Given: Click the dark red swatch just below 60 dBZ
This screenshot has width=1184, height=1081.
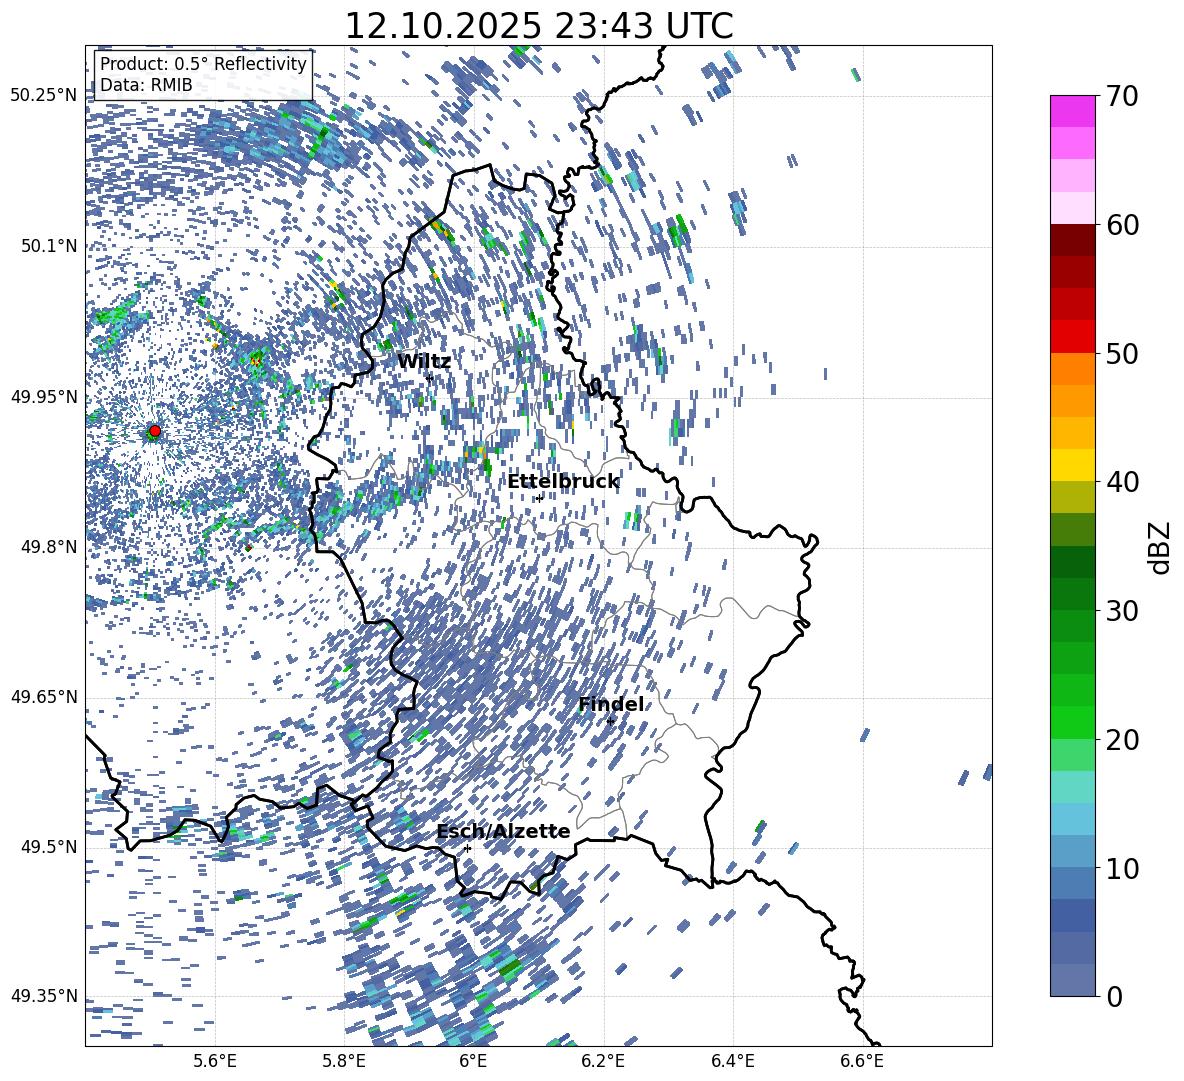Looking at the screenshot, I should 1072,240.
